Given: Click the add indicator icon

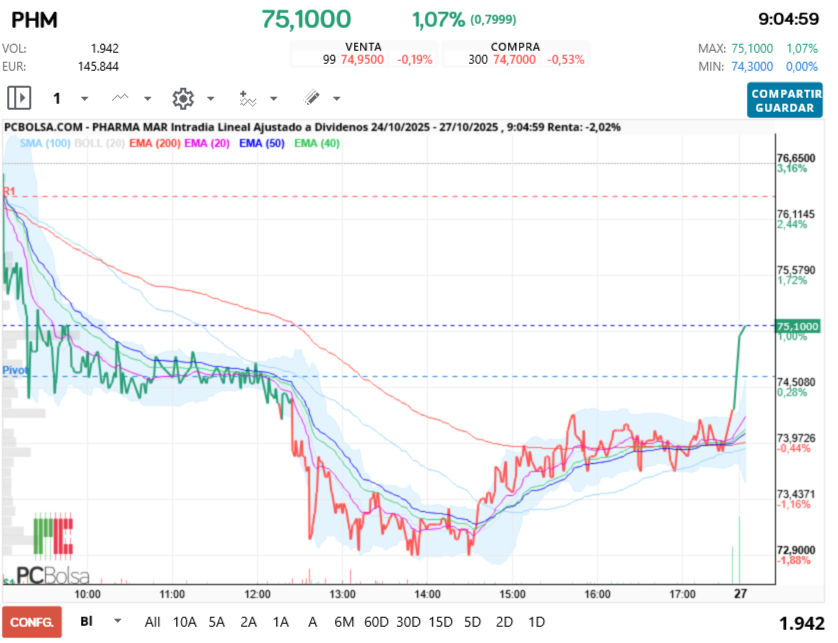Looking at the screenshot, I should [247, 98].
